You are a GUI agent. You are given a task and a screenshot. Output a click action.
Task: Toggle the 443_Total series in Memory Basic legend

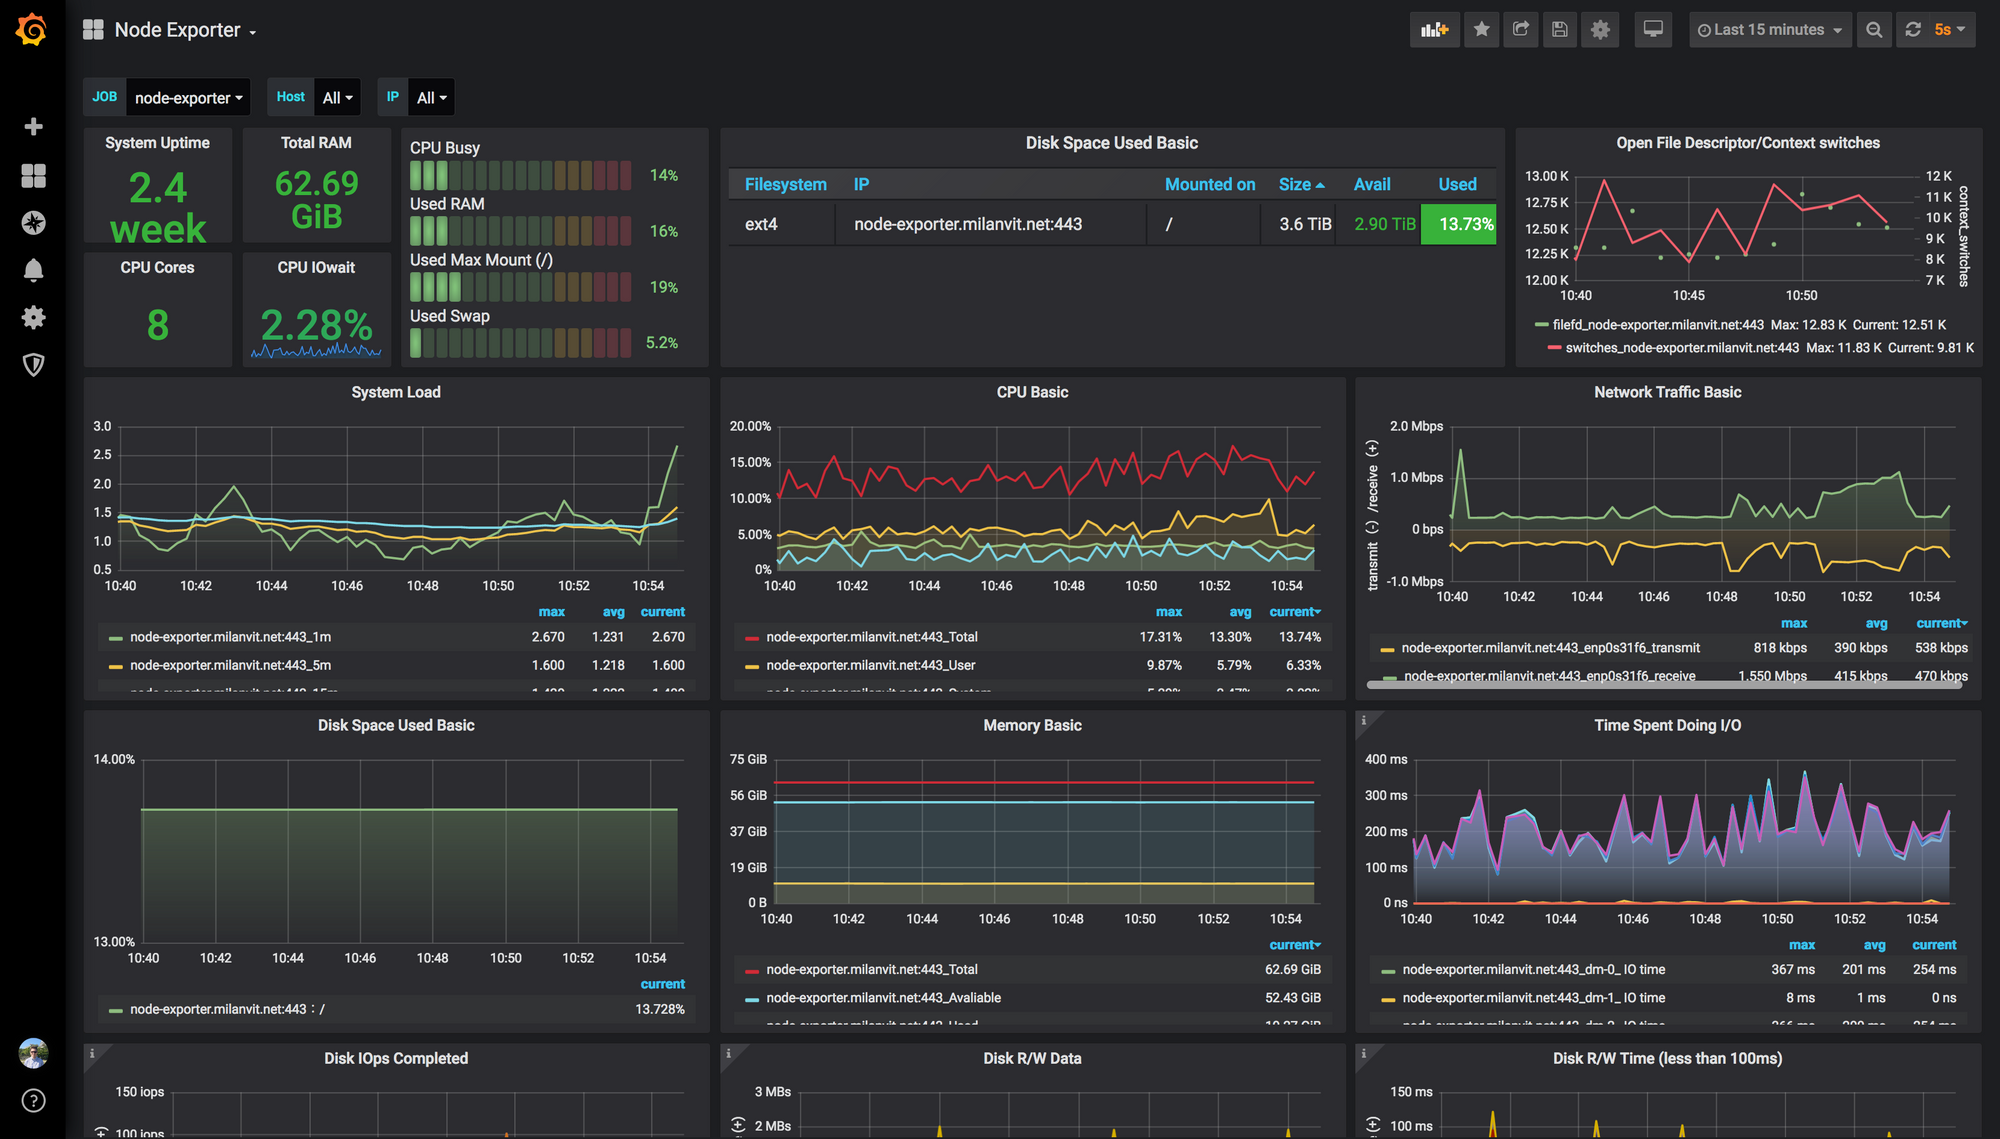pos(872,970)
